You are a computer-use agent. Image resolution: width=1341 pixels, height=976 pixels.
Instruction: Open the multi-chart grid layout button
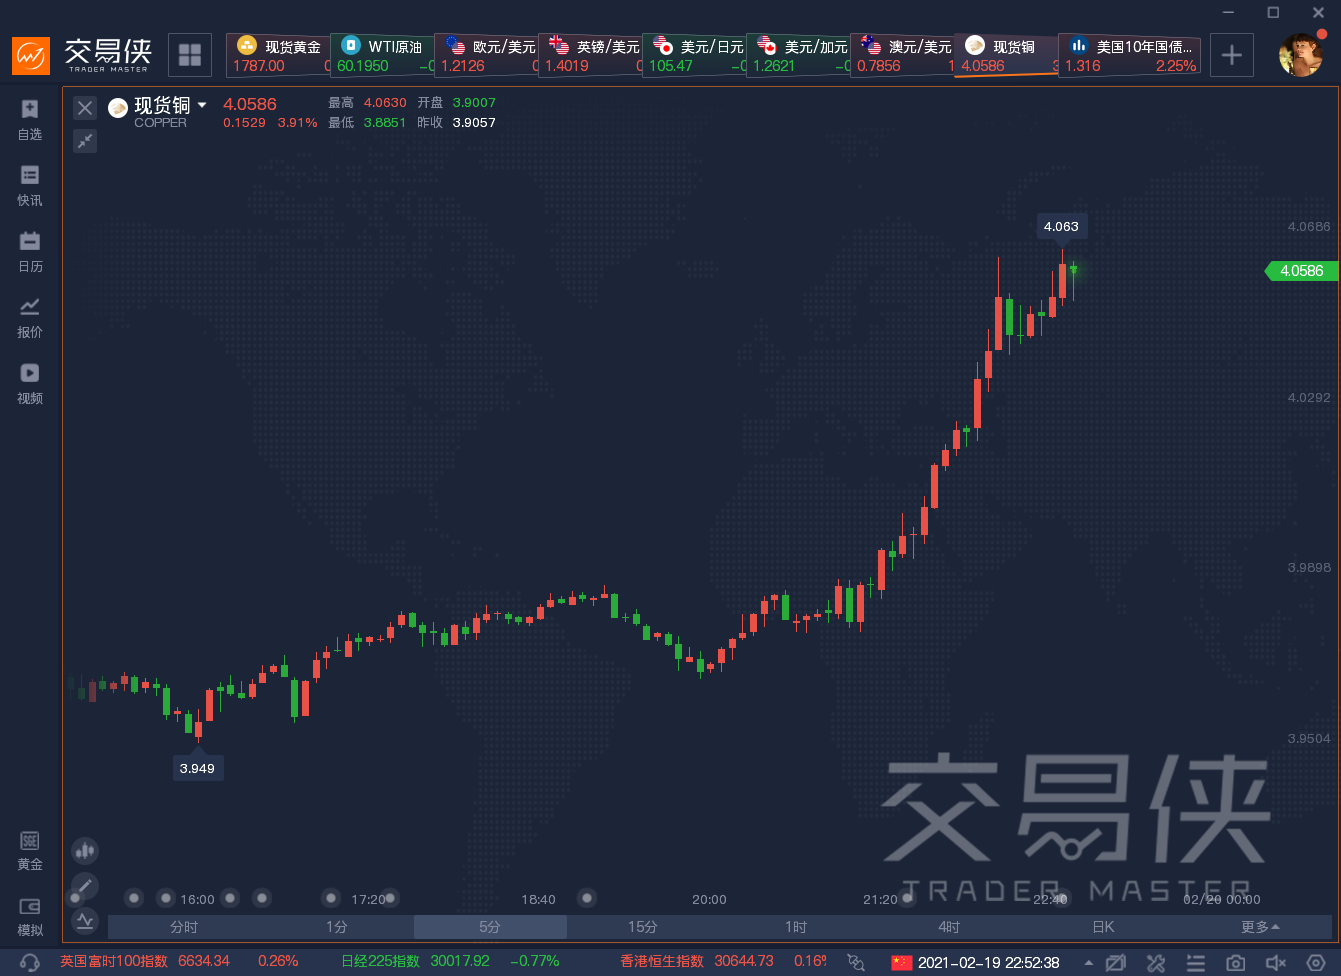tap(190, 55)
